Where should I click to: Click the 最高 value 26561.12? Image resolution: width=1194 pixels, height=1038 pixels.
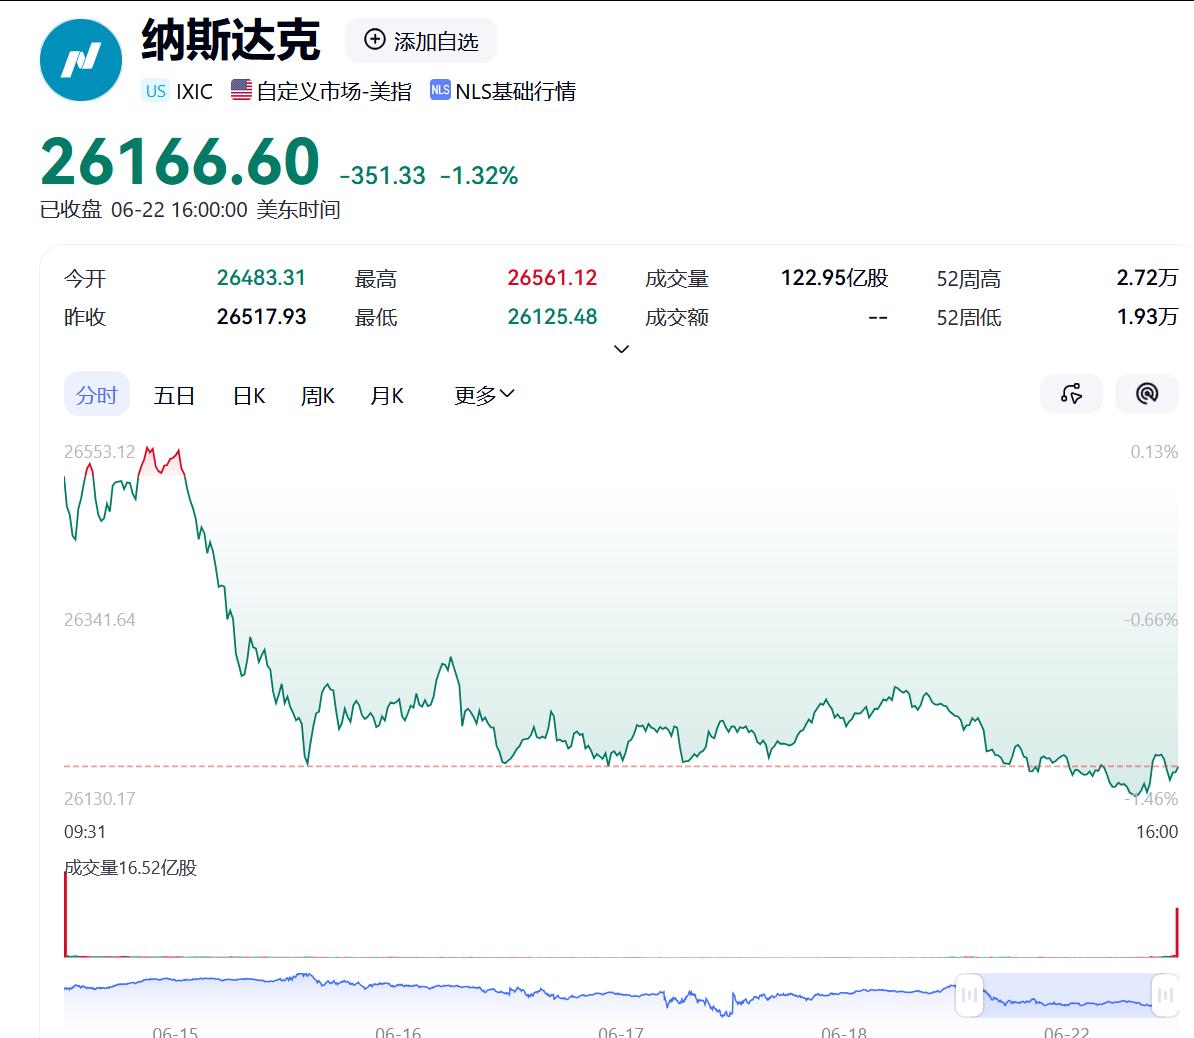click(552, 278)
